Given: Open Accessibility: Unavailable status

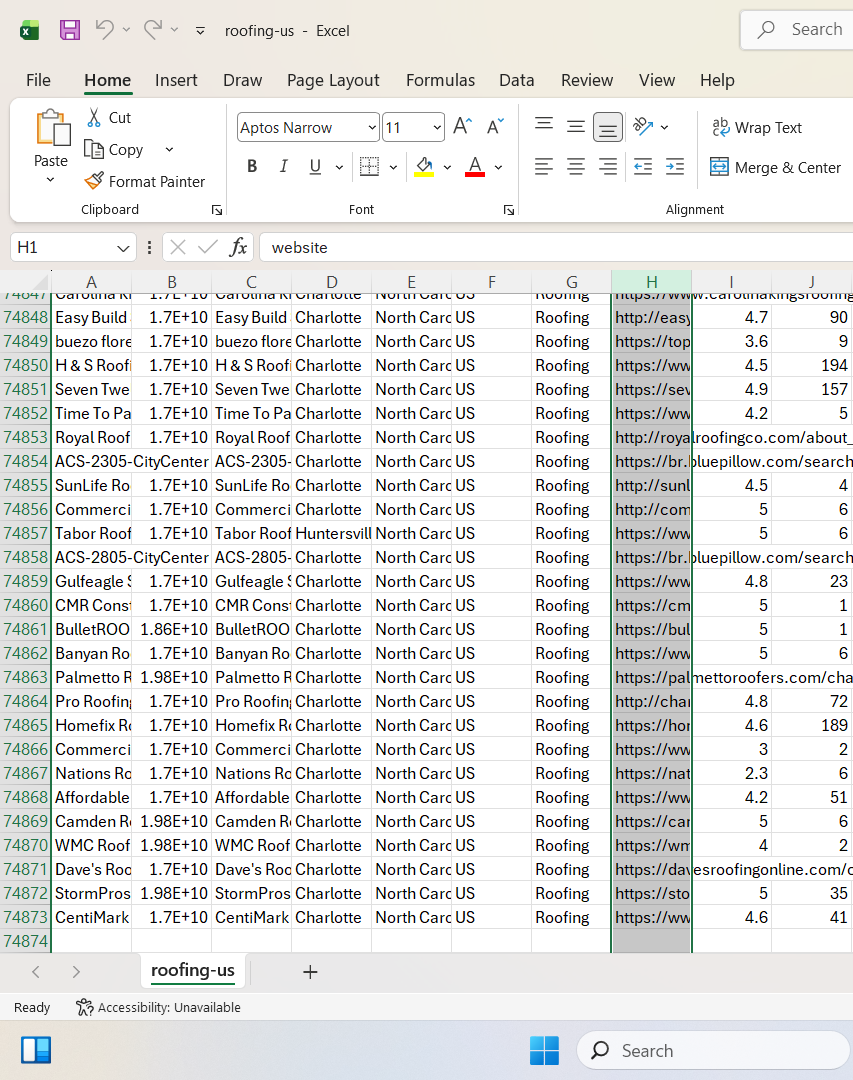Looking at the screenshot, I should tap(158, 1007).
